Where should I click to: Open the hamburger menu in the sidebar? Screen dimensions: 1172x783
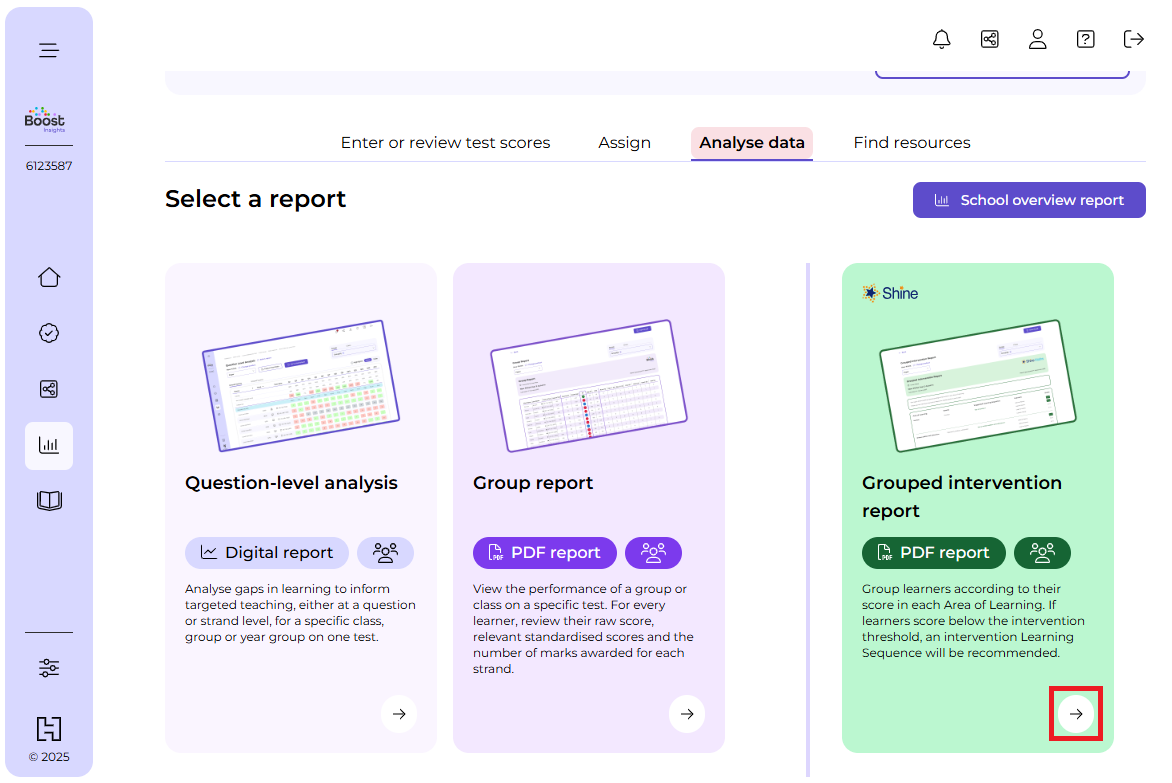pyautogui.click(x=49, y=50)
